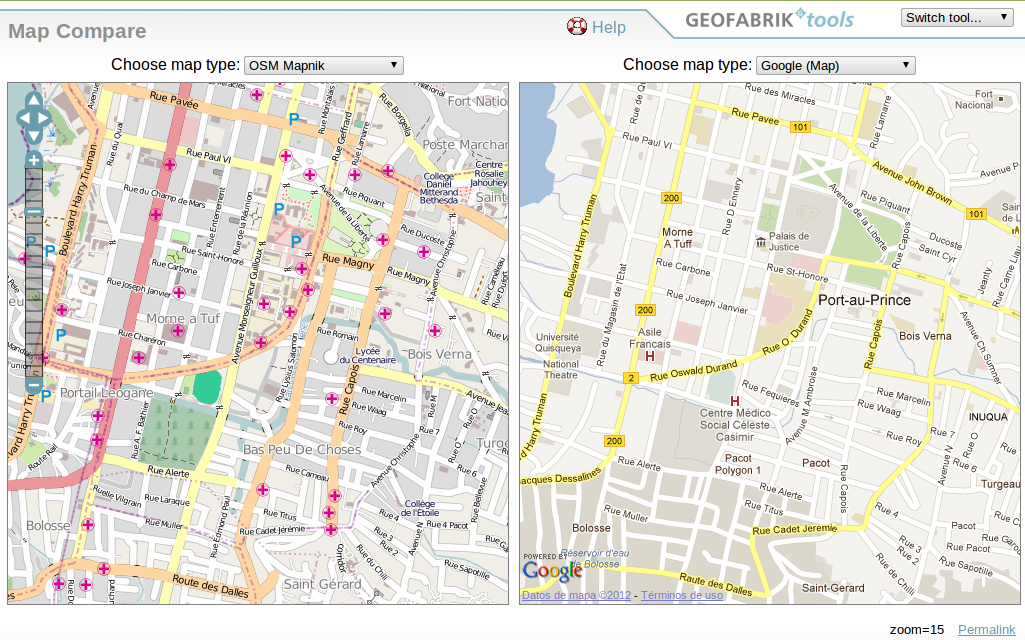This screenshot has height=640, width=1025.
Task: Click the zoom in plus button
Action: (34, 160)
